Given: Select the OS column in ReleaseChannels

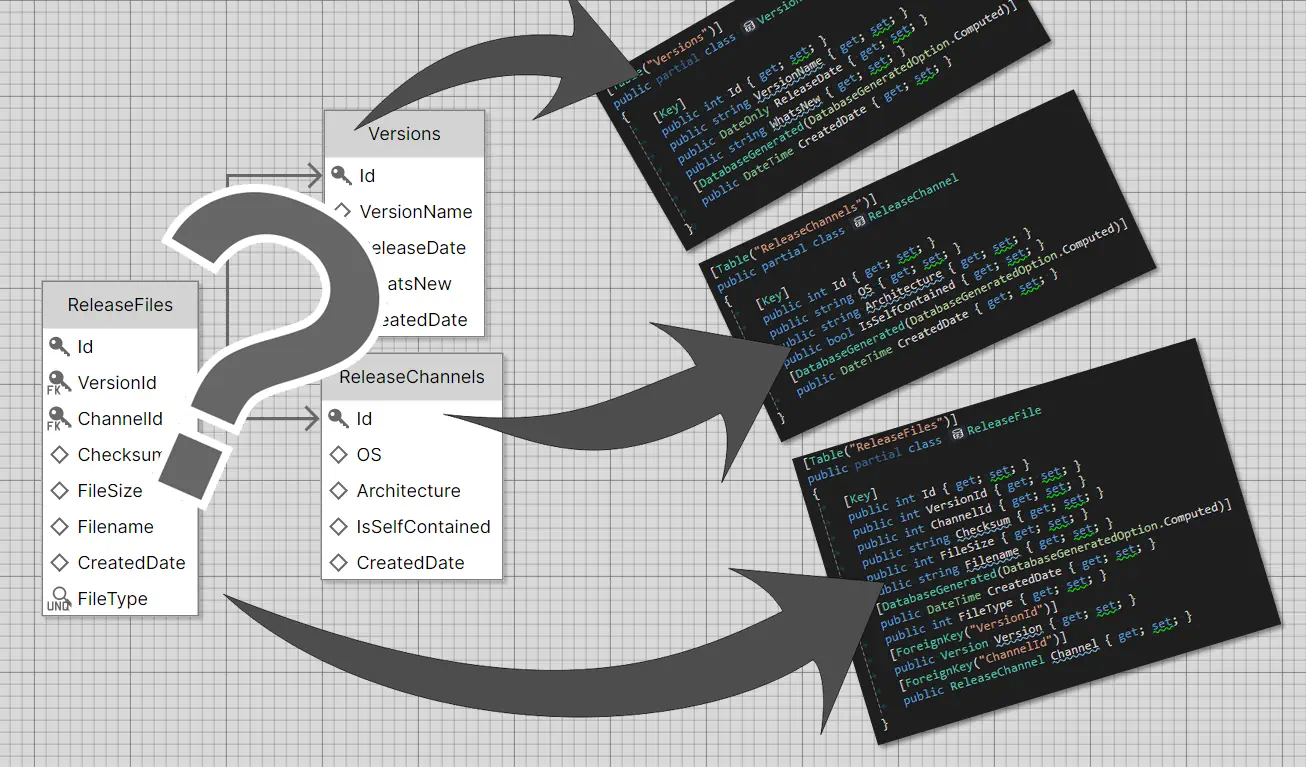Looking at the screenshot, I should click(x=369, y=455).
